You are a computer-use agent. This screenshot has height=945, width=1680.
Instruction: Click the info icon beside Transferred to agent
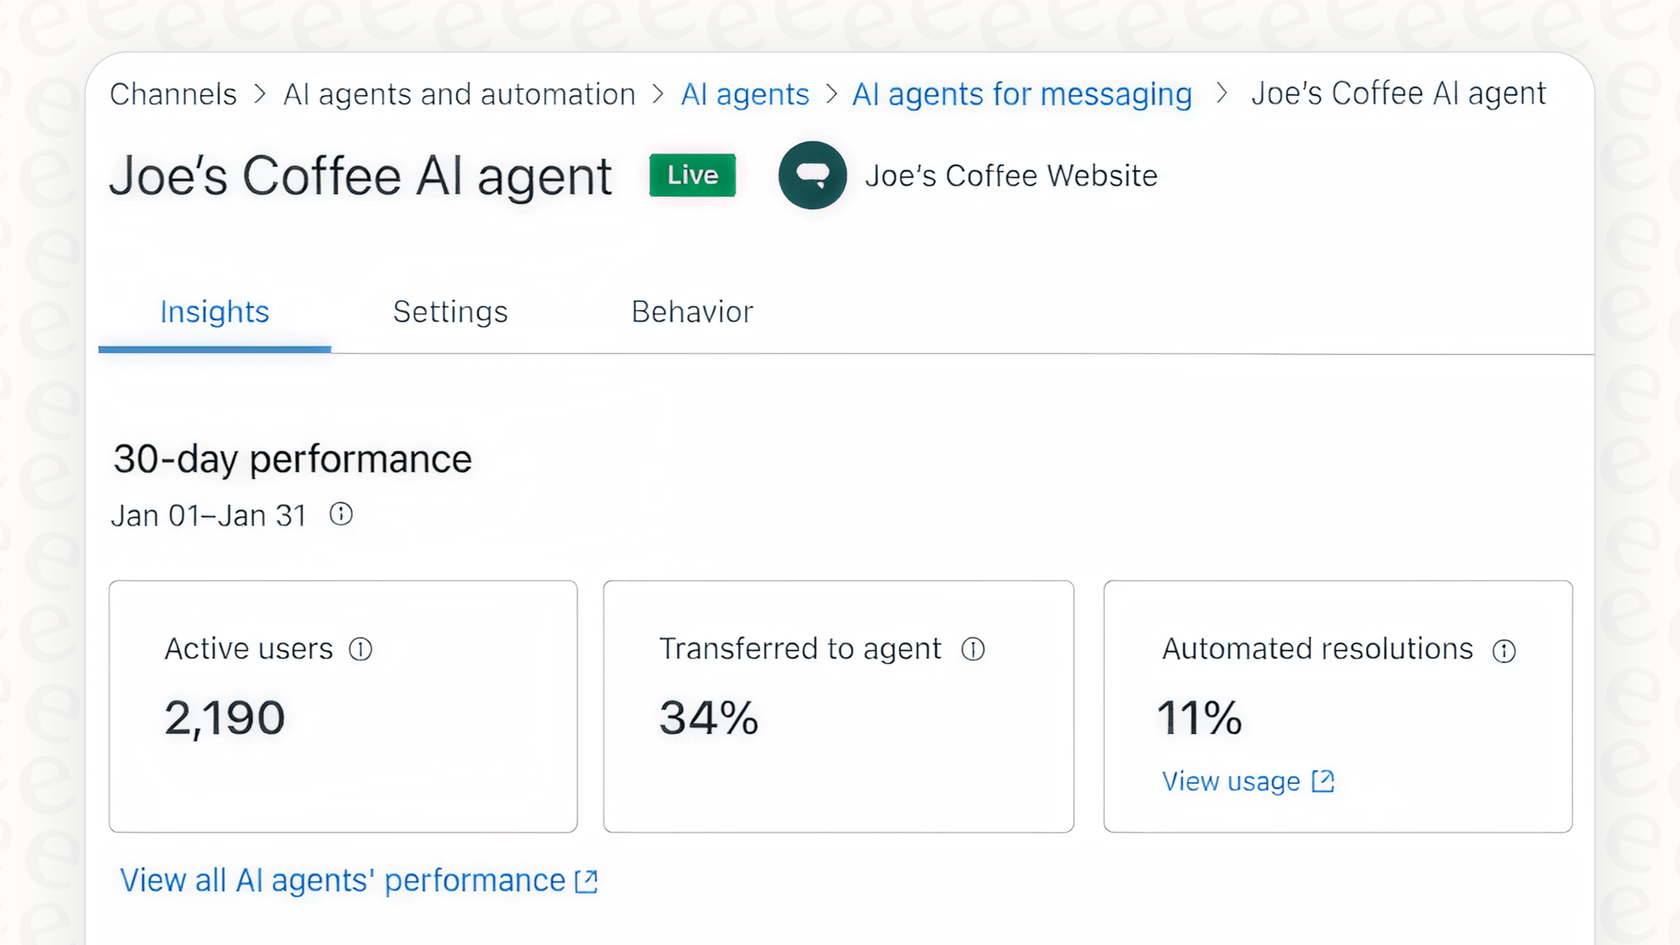pos(974,649)
